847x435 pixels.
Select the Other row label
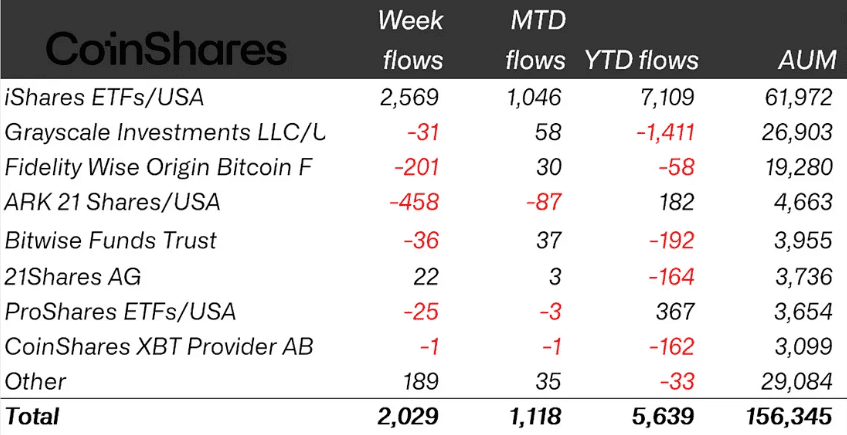[35, 382]
